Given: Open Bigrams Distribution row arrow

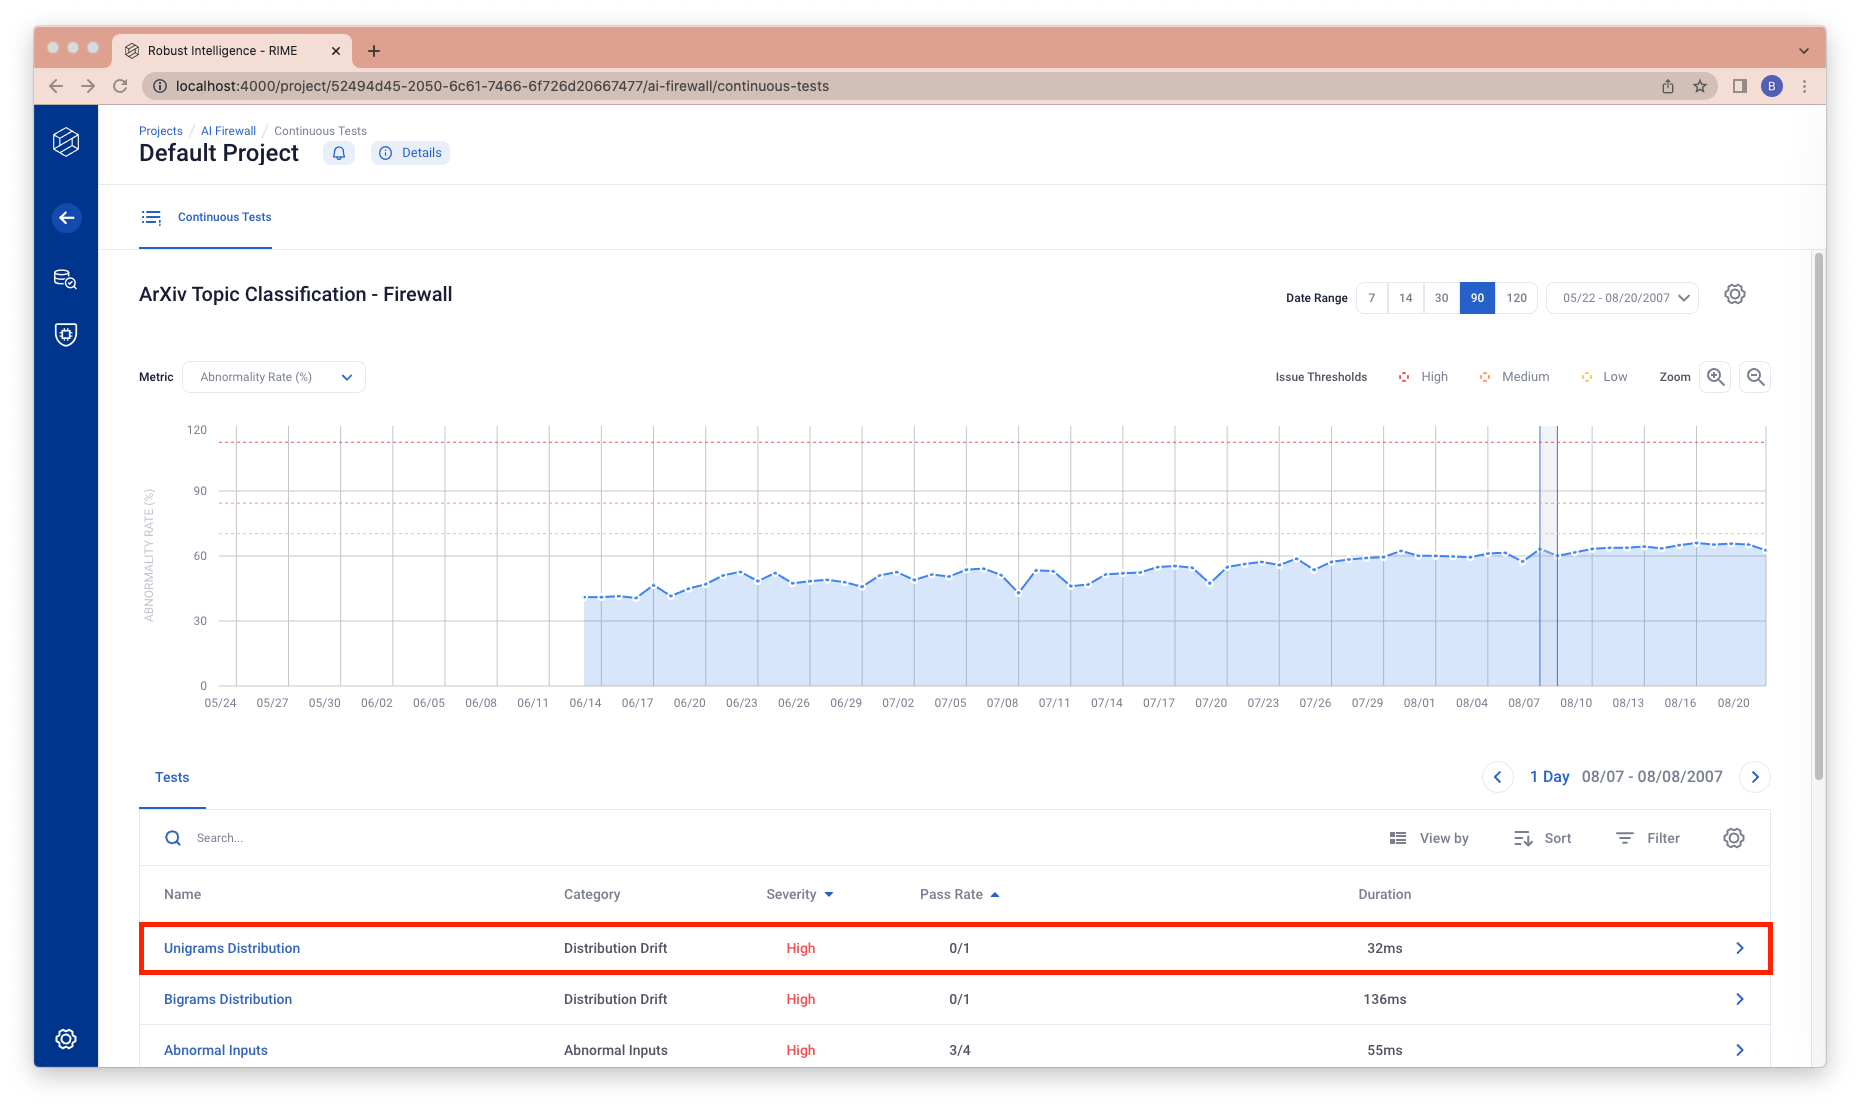Looking at the screenshot, I should click(x=1740, y=999).
